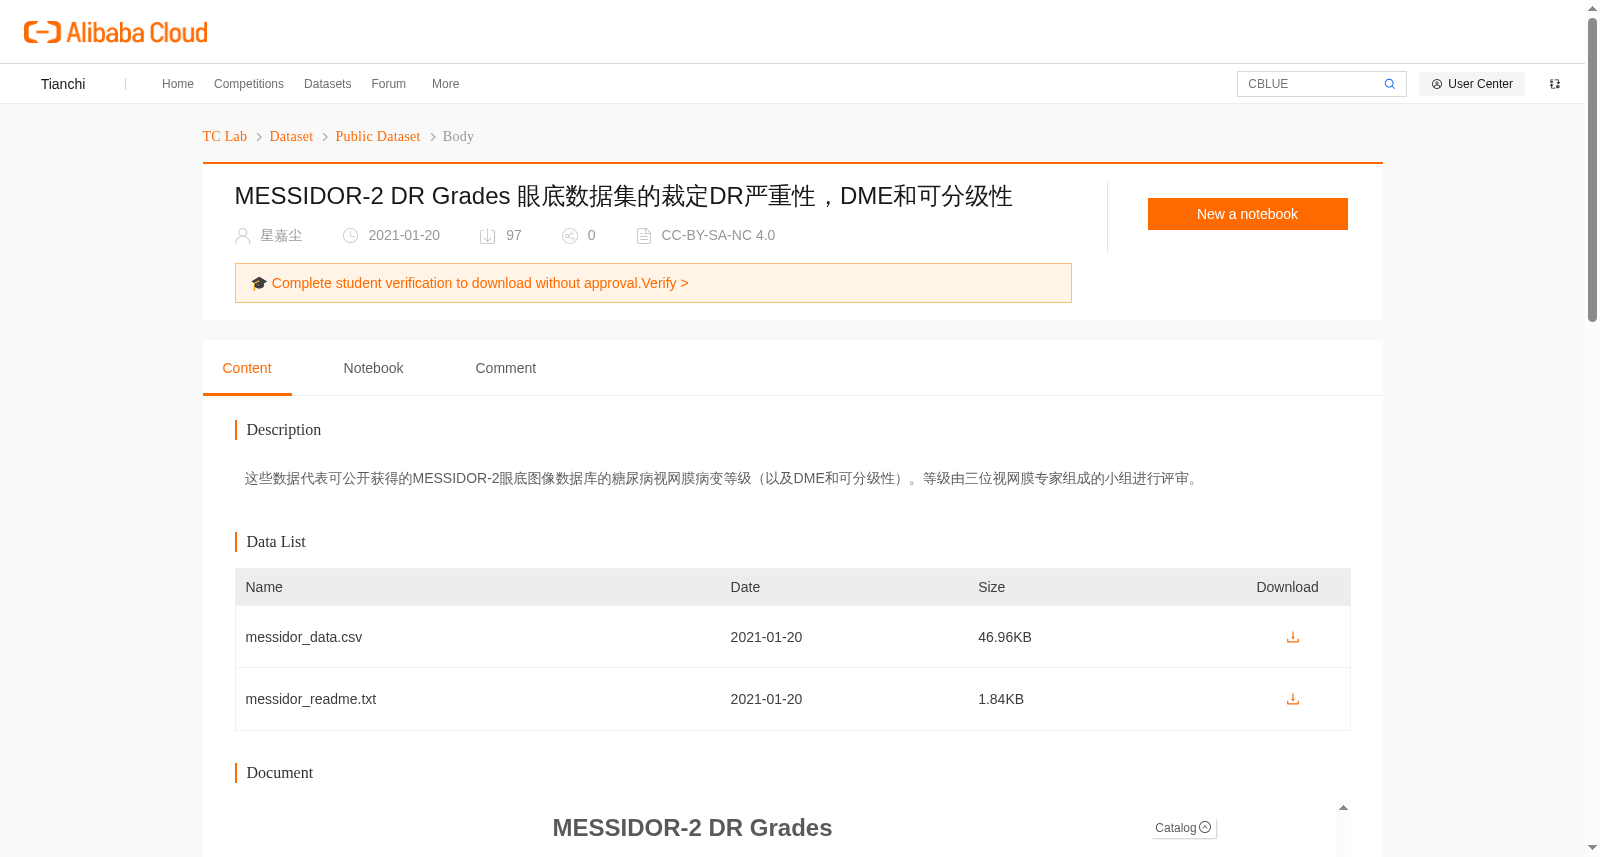Click the download count icon near 97
This screenshot has height=857, width=1600.
coord(487,236)
